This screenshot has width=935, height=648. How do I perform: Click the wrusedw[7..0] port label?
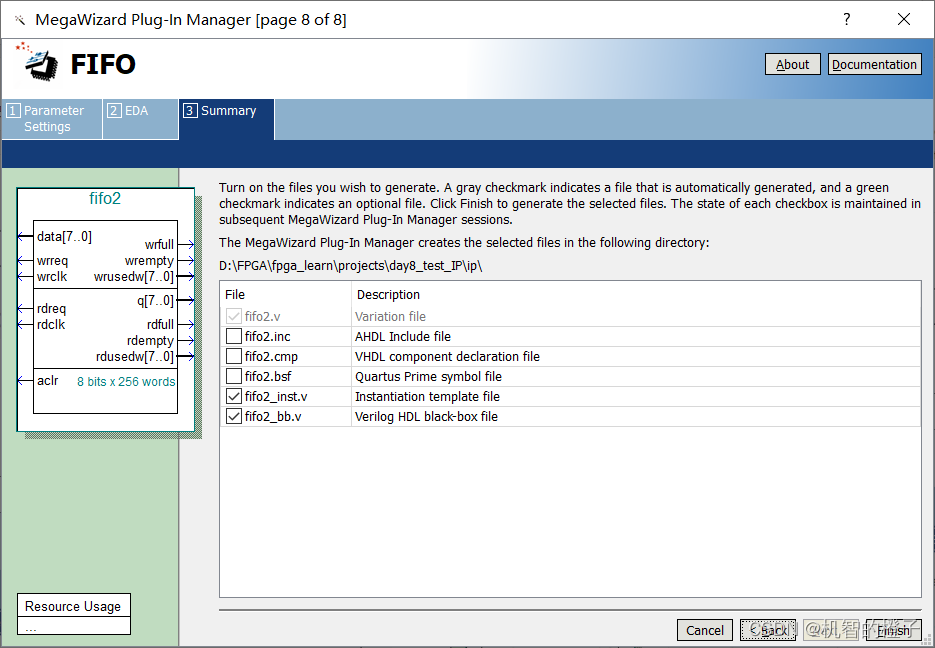134,277
